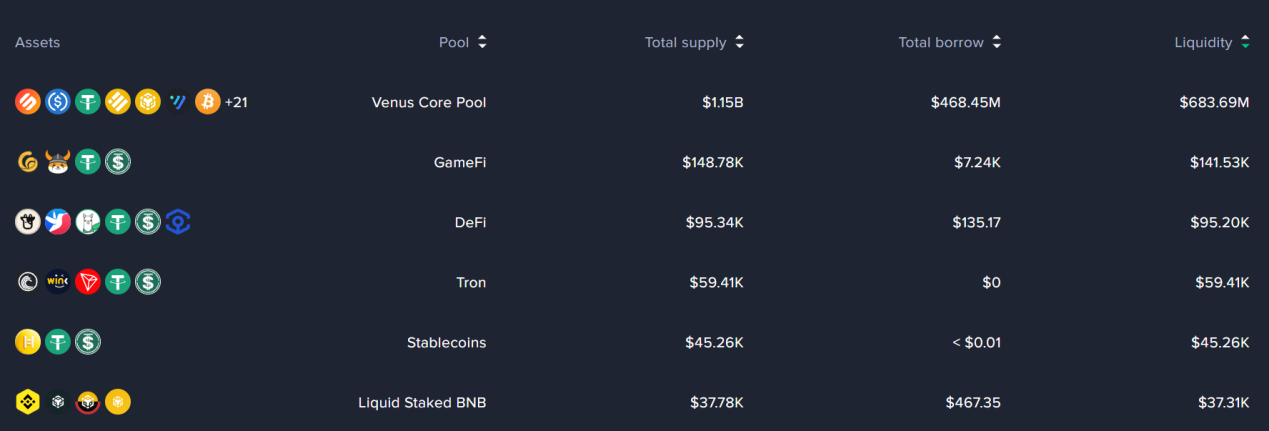The width and height of the screenshot is (1269, 431).
Task: Click the USDC icon in Venus Core Pool row
Action: 58,102
